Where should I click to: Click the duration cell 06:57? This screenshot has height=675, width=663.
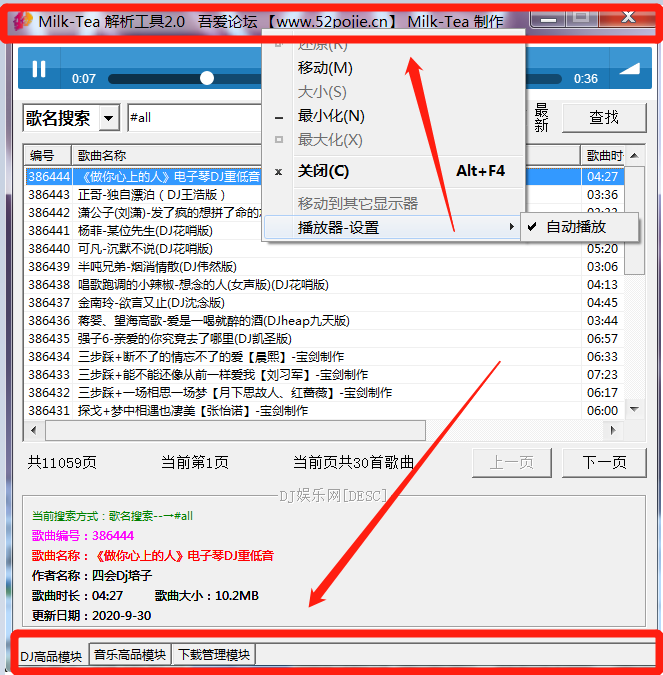point(602,339)
